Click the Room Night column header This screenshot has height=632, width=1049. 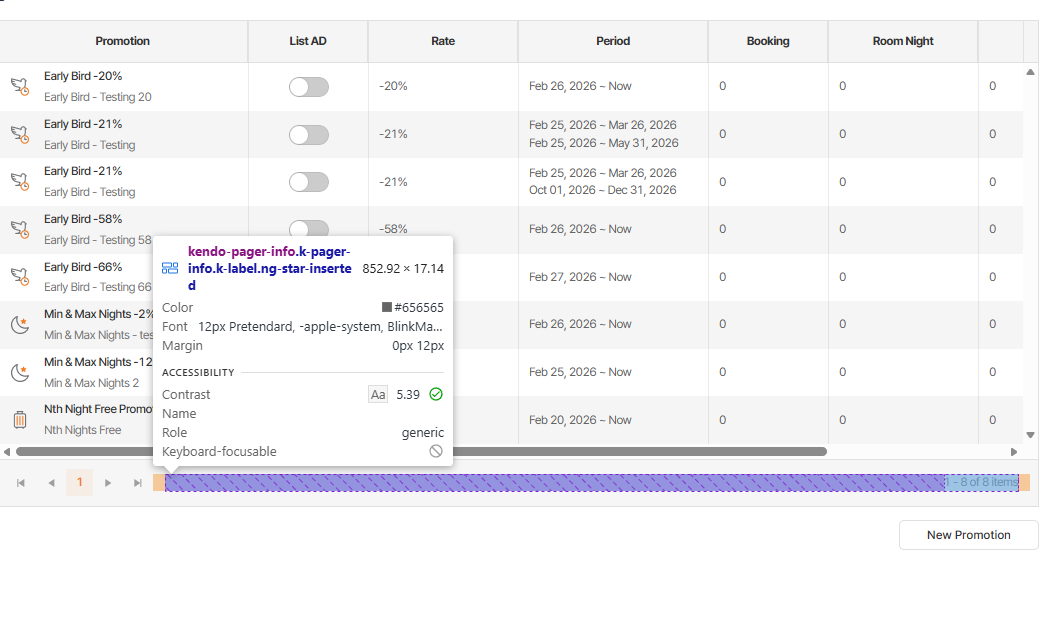903,41
